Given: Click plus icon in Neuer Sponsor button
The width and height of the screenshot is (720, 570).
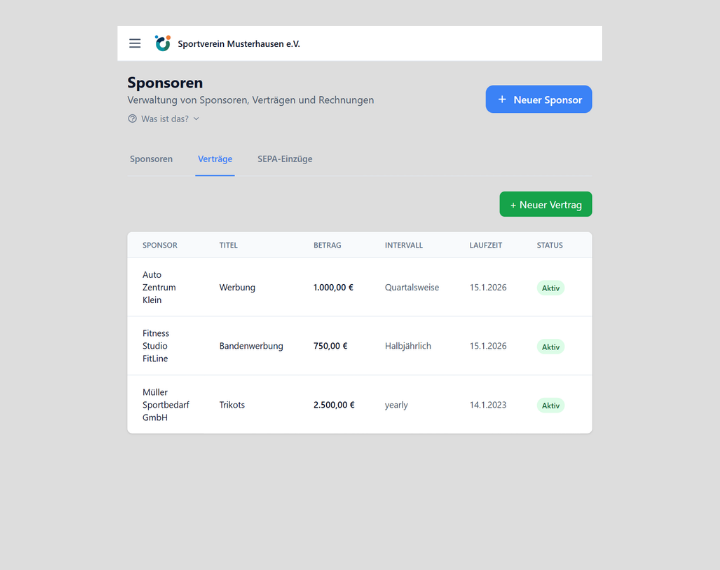Looking at the screenshot, I should pos(502,100).
